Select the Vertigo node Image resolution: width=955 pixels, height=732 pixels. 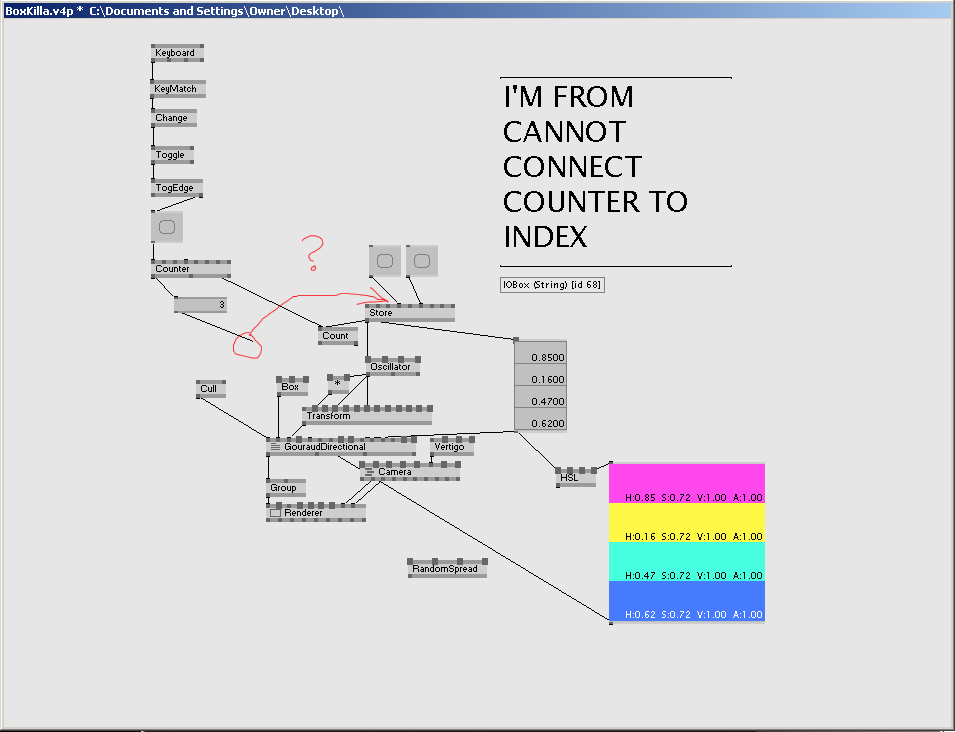tap(452, 447)
